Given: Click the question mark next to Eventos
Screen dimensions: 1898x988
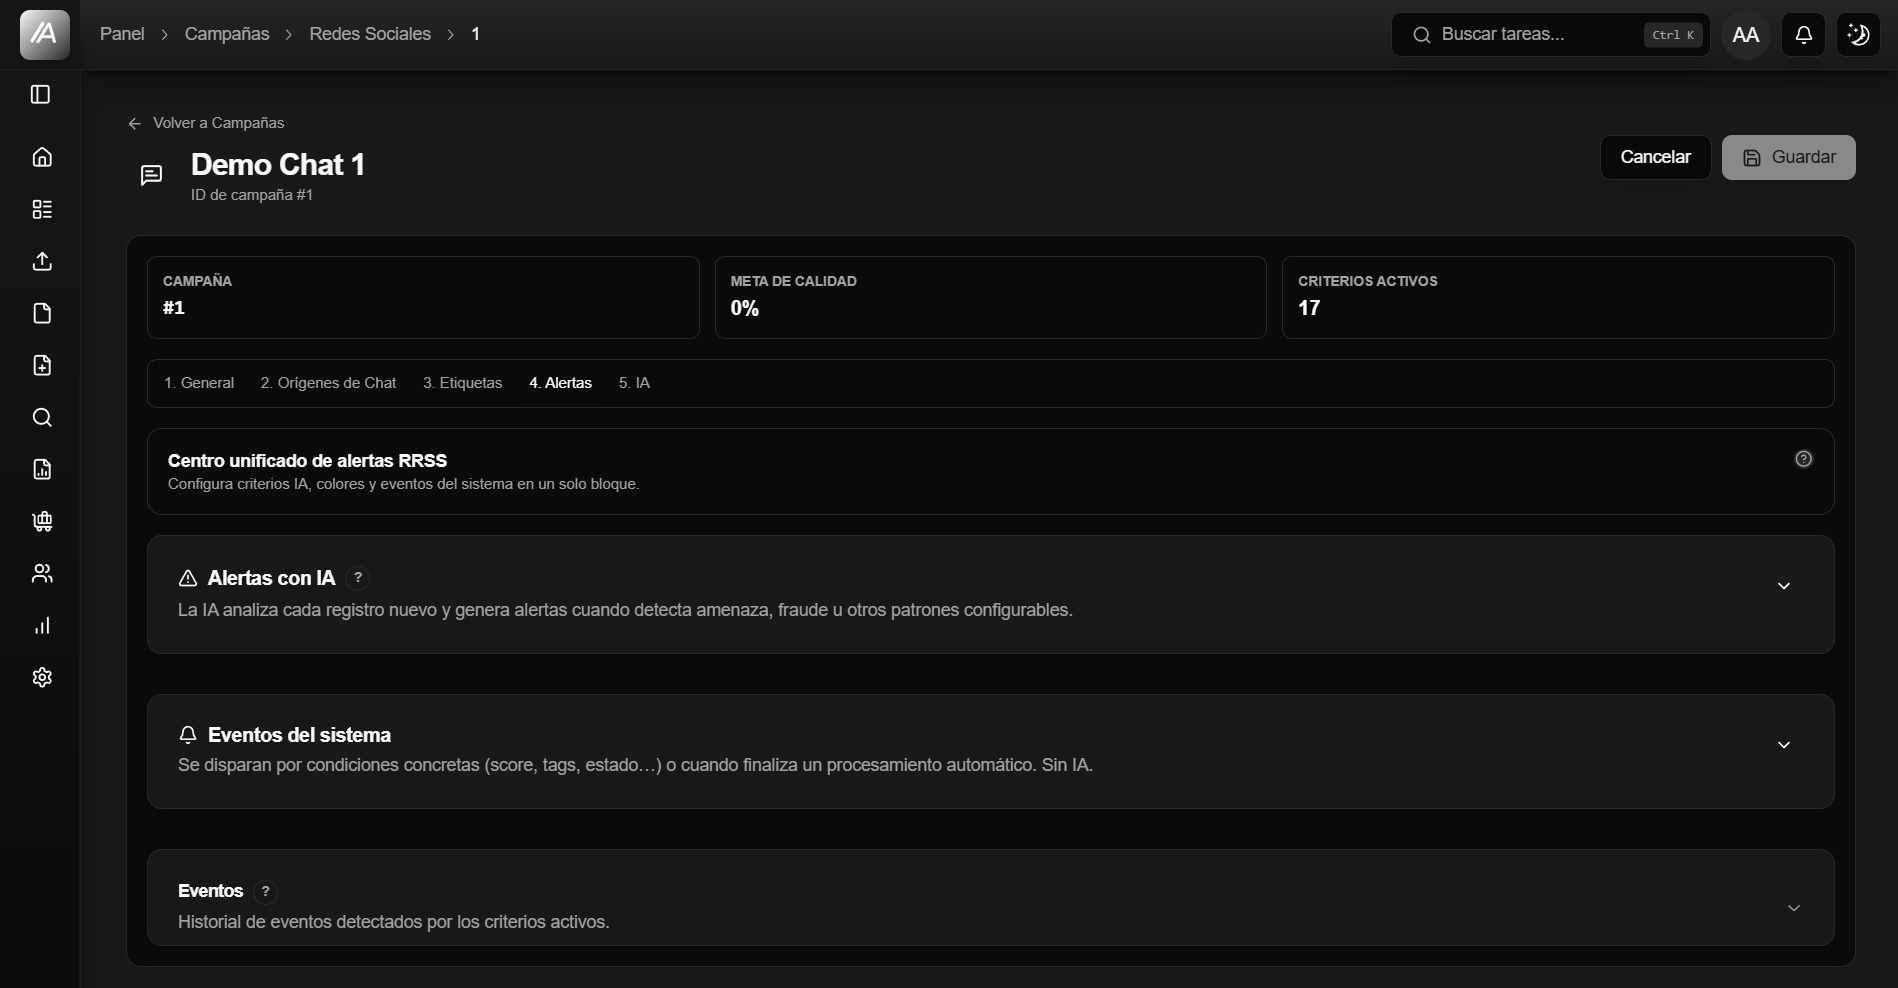Looking at the screenshot, I should [265, 891].
